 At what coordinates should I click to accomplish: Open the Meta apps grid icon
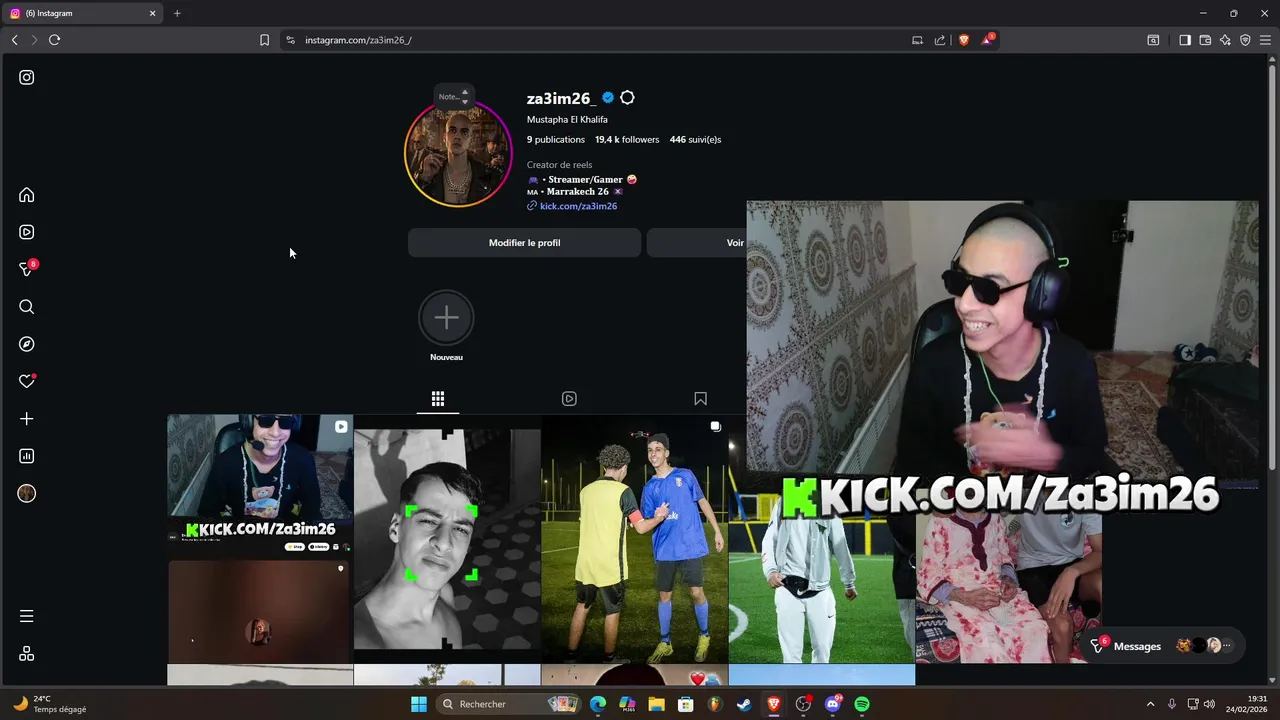27,653
